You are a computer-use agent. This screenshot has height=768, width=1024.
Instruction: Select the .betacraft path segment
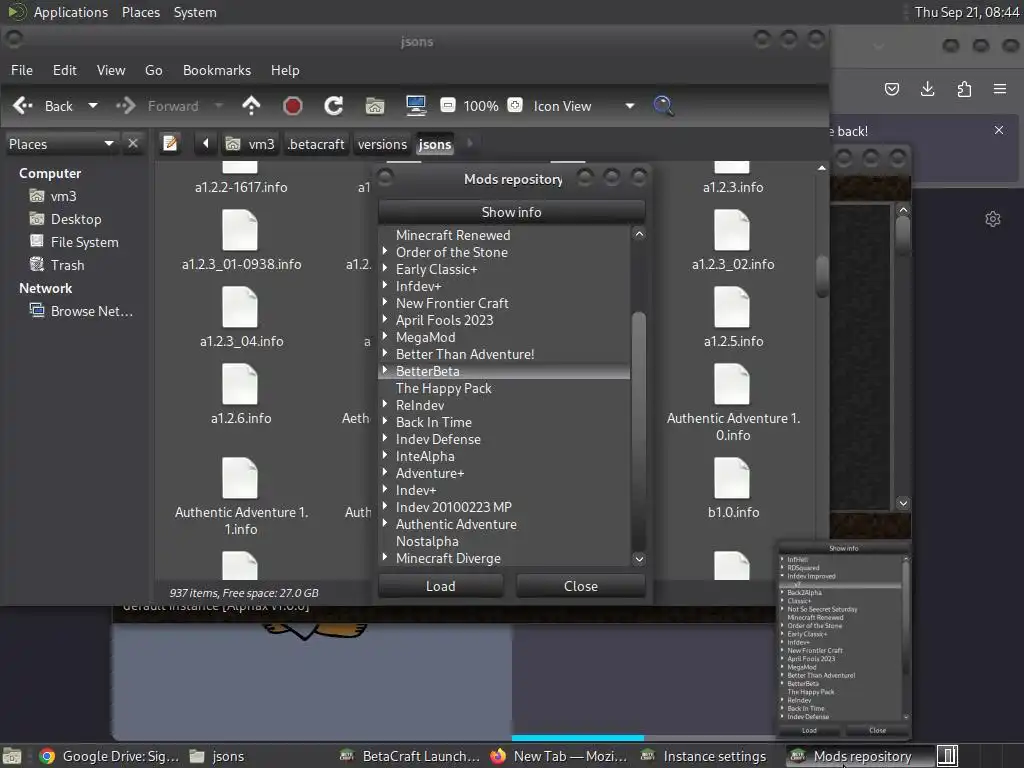pos(316,144)
